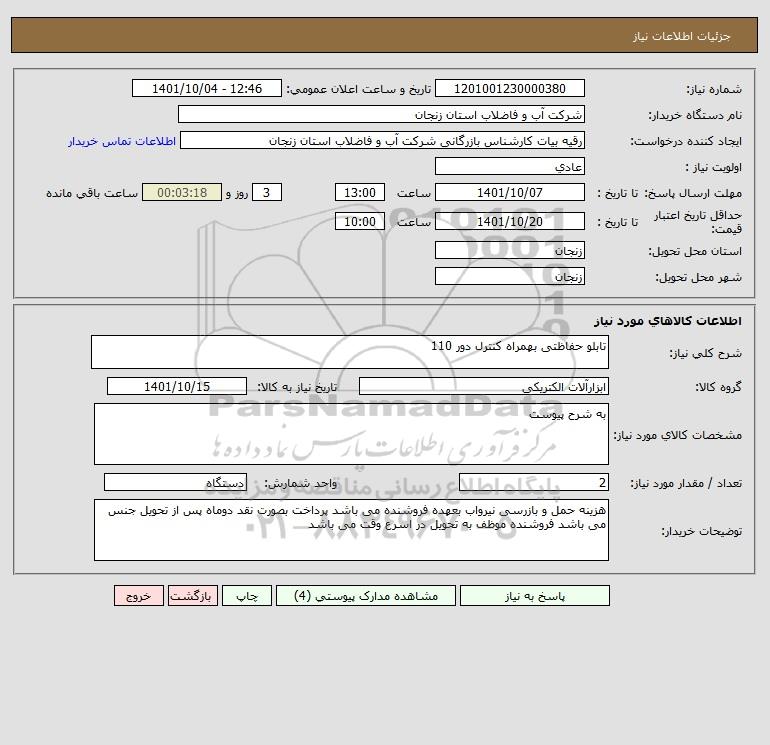This screenshot has height=745, width=770.
Task: Click unit of measure field دستگاه
Action: (175, 483)
